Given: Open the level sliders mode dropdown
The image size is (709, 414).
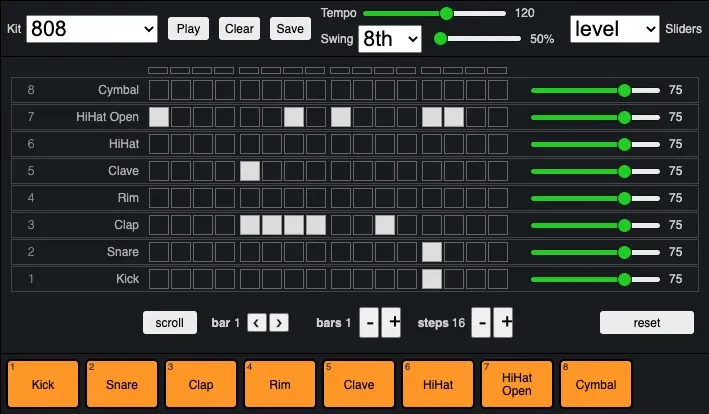Looking at the screenshot, I should point(614,29).
